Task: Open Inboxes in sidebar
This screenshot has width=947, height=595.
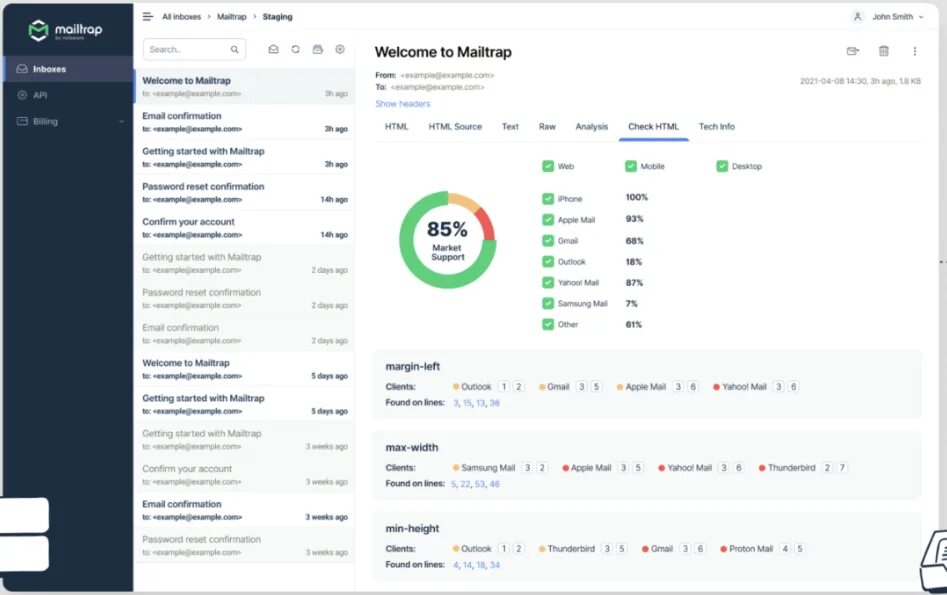Action: (68, 69)
